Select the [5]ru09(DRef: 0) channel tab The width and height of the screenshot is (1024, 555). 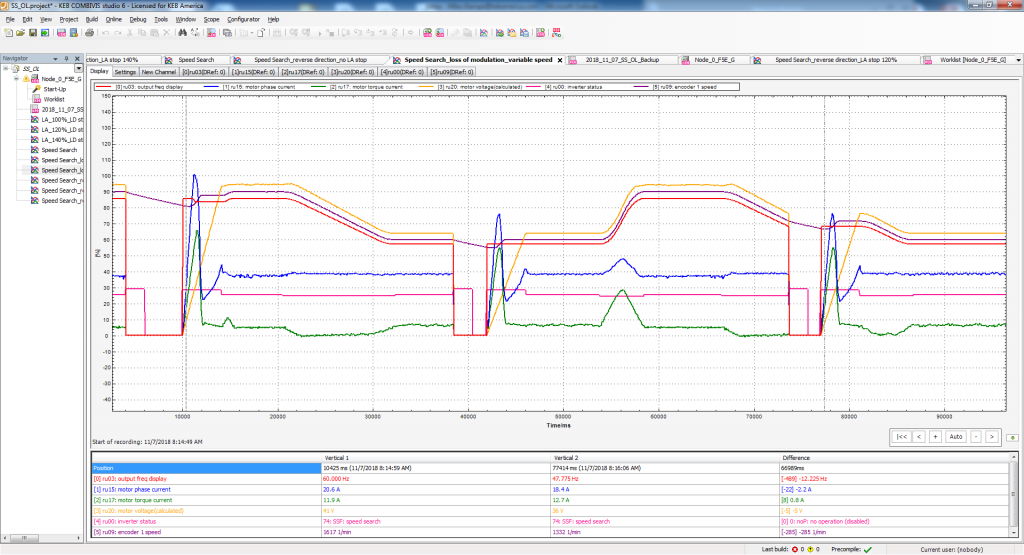[452, 72]
